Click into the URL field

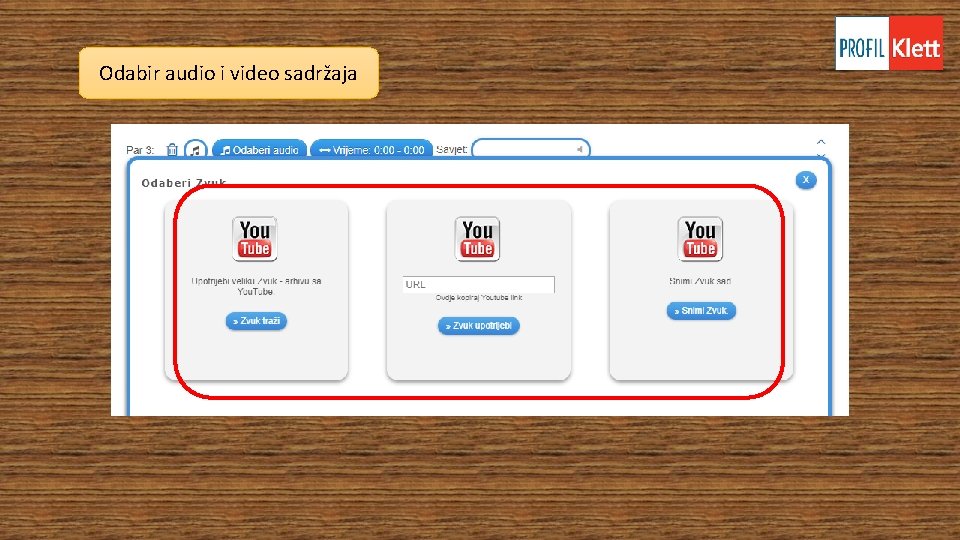point(478,284)
